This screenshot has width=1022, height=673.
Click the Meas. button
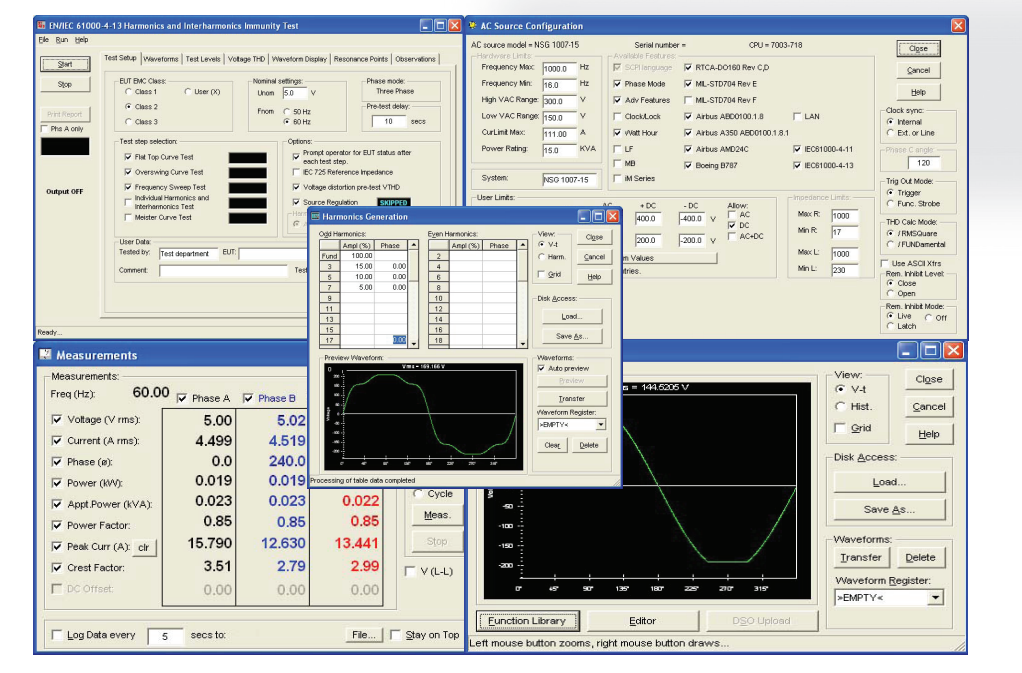(x=437, y=515)
